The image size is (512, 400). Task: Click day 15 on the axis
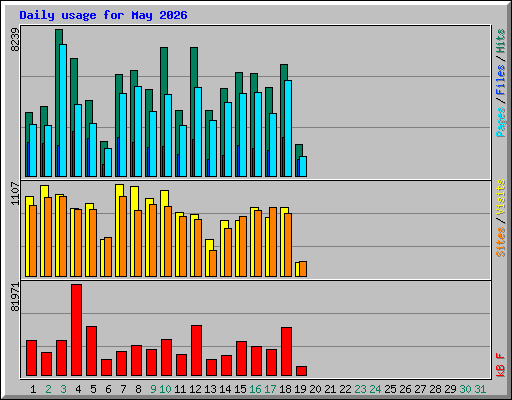tap(240, 389)
